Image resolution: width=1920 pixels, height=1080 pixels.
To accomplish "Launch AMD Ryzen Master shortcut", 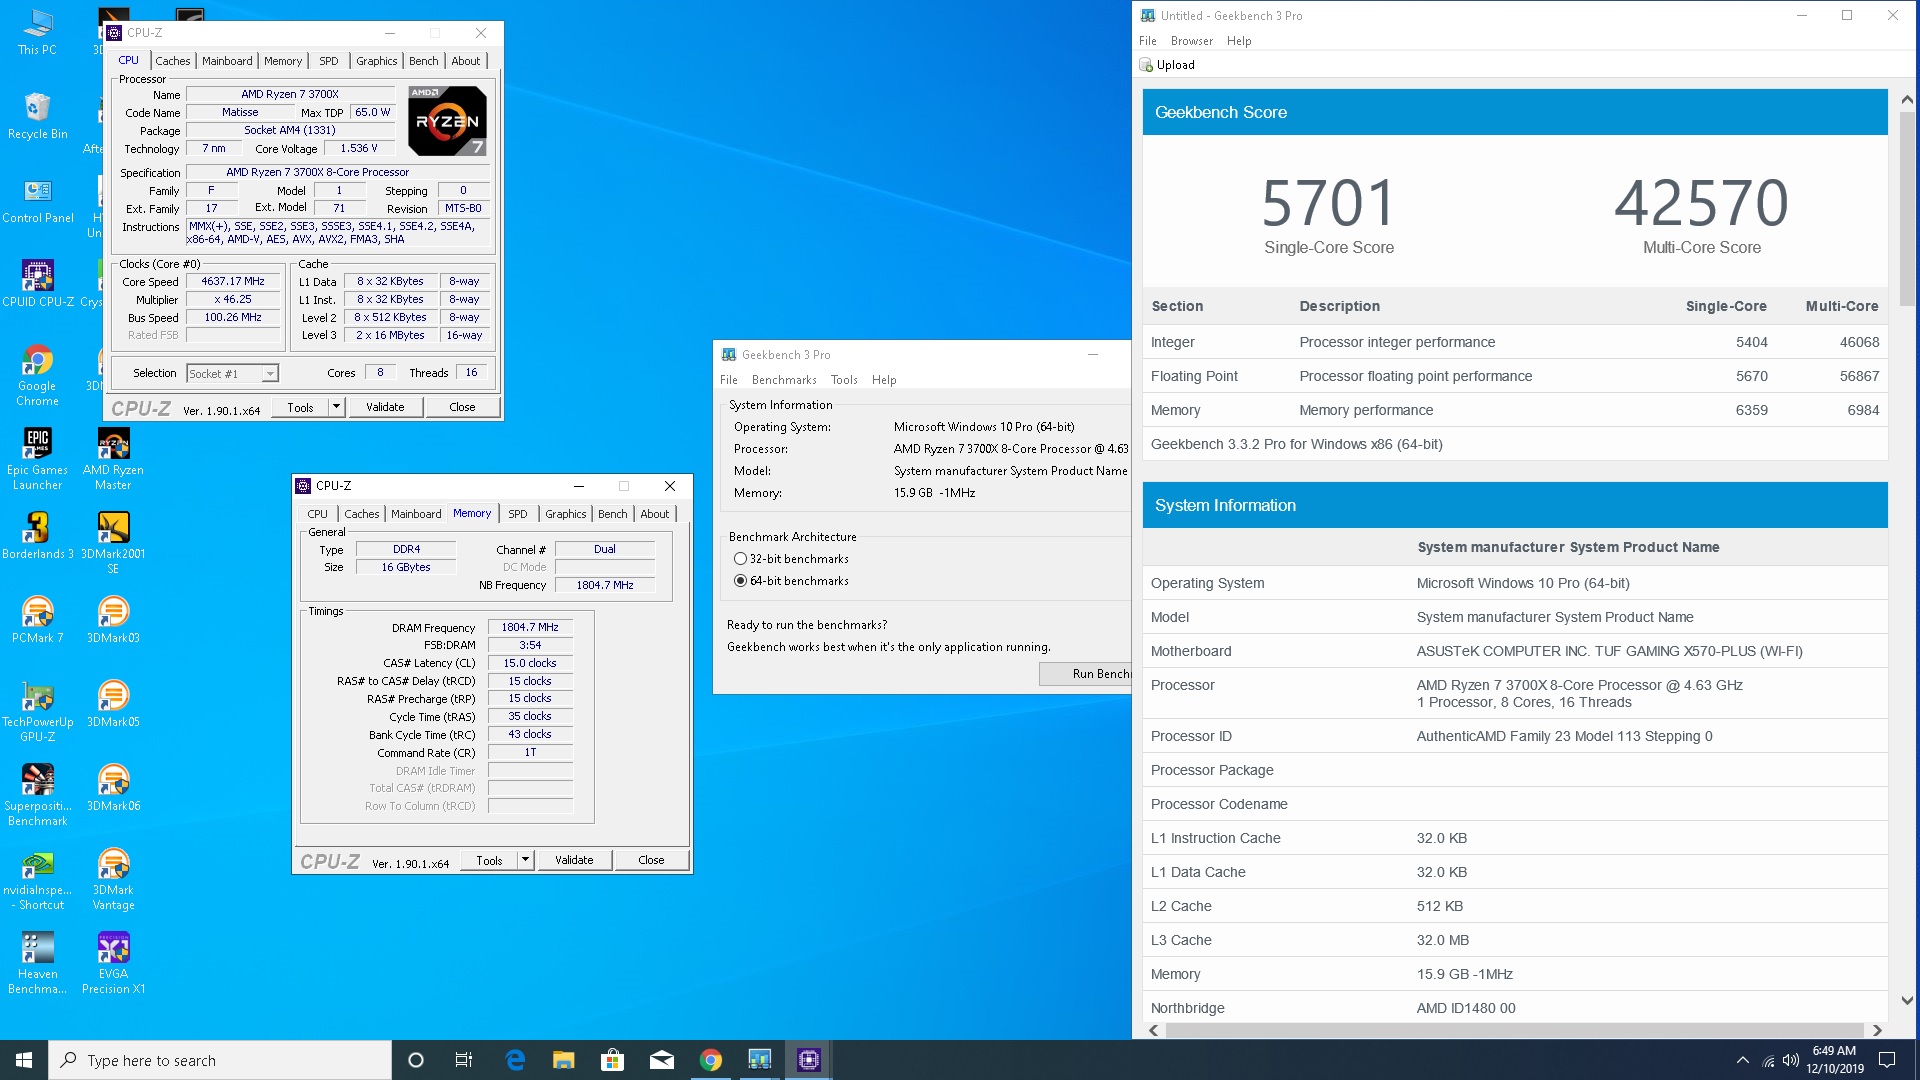I will pyautogui.click(x=113, y=459).
